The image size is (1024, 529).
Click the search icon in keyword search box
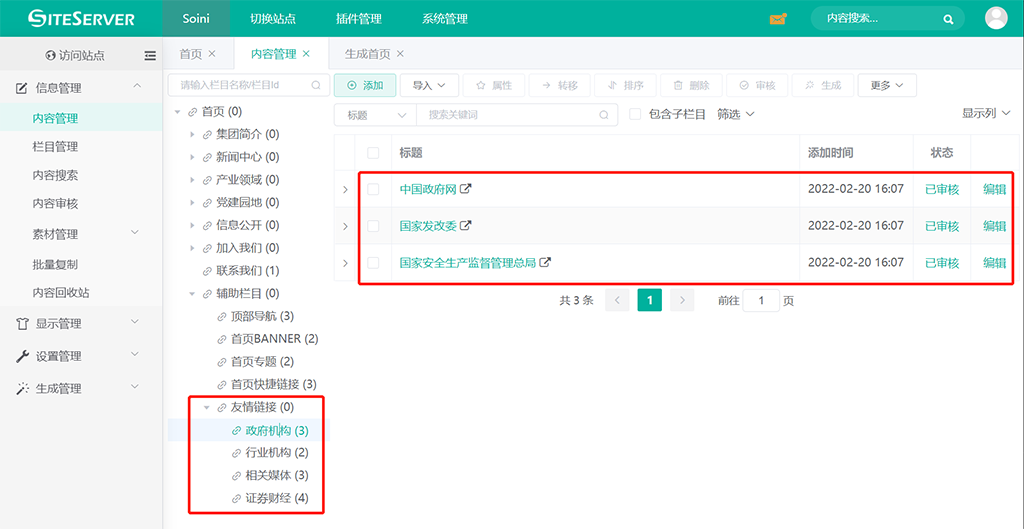[604, 115]
